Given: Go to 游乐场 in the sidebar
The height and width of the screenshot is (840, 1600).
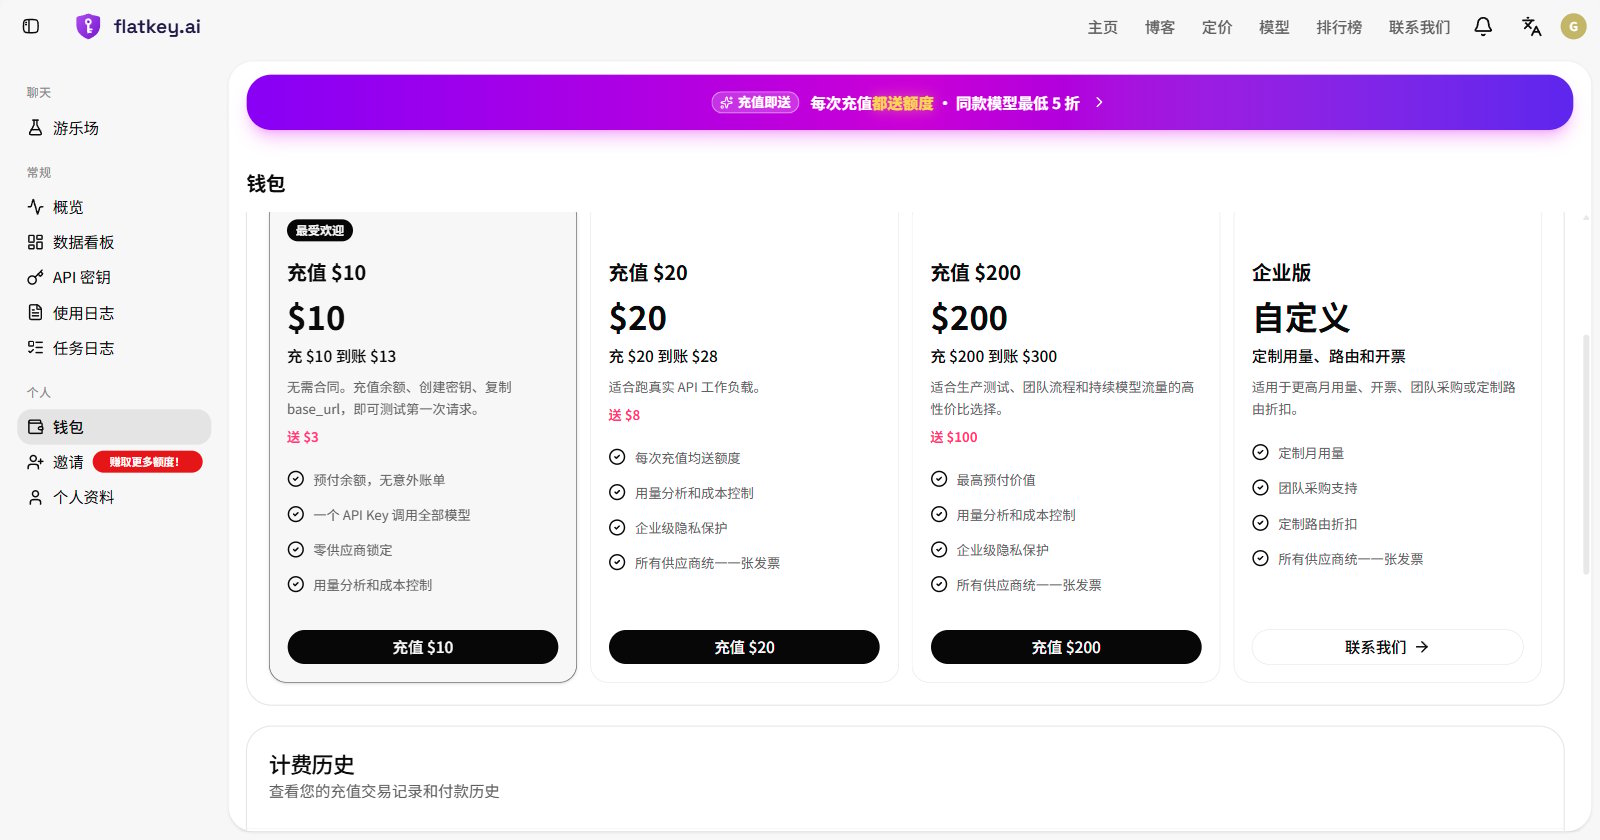Looking at the screenshot, I should (x=114, y=128).
